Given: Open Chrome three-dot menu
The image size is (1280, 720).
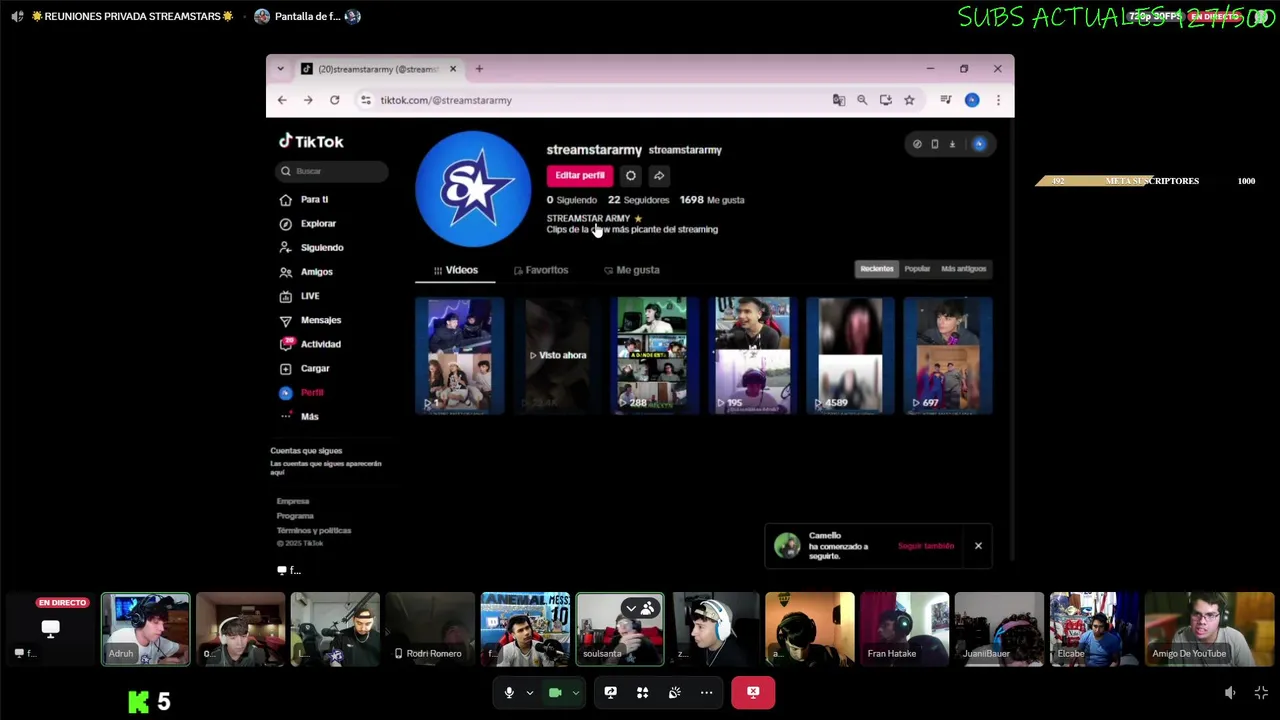Looking at the screenshot, I should pyautogui.click(x=998, y=100).
